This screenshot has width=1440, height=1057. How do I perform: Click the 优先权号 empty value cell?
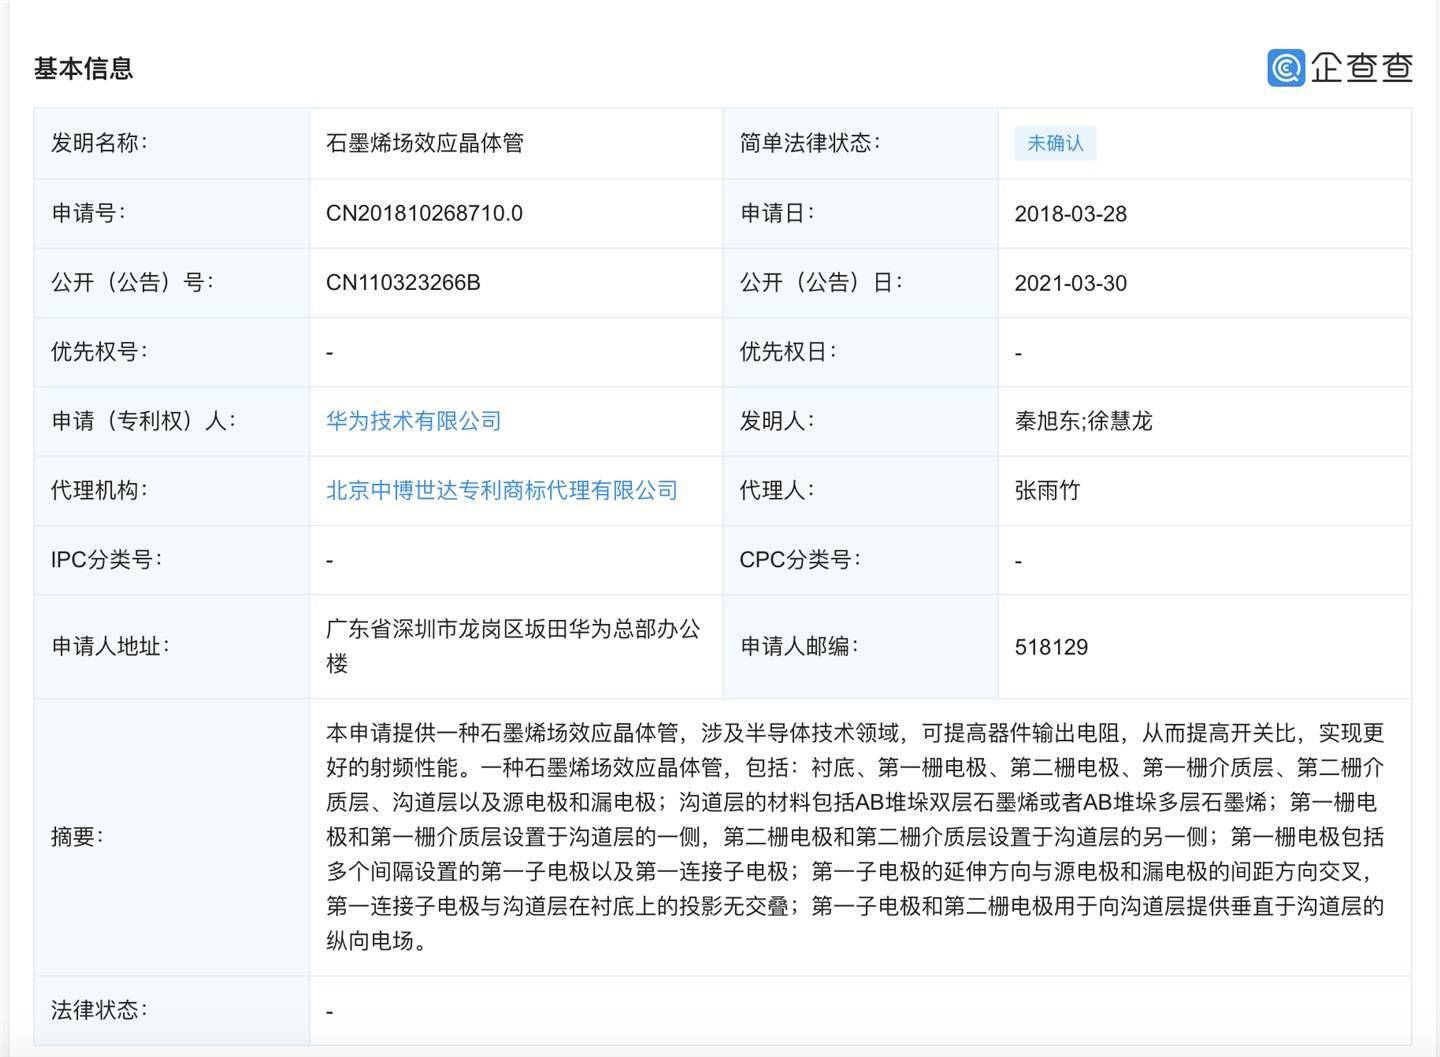click(328, 351)
